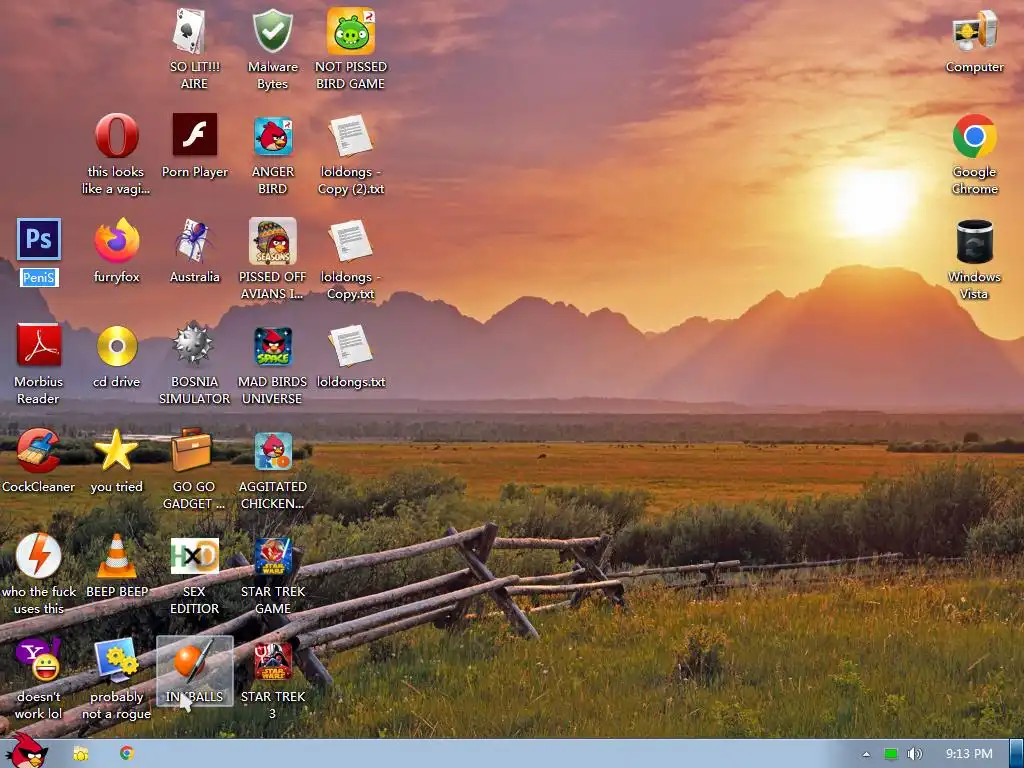Open STAR TREK 3 Darth Vader icon

(x=273, y=662)
